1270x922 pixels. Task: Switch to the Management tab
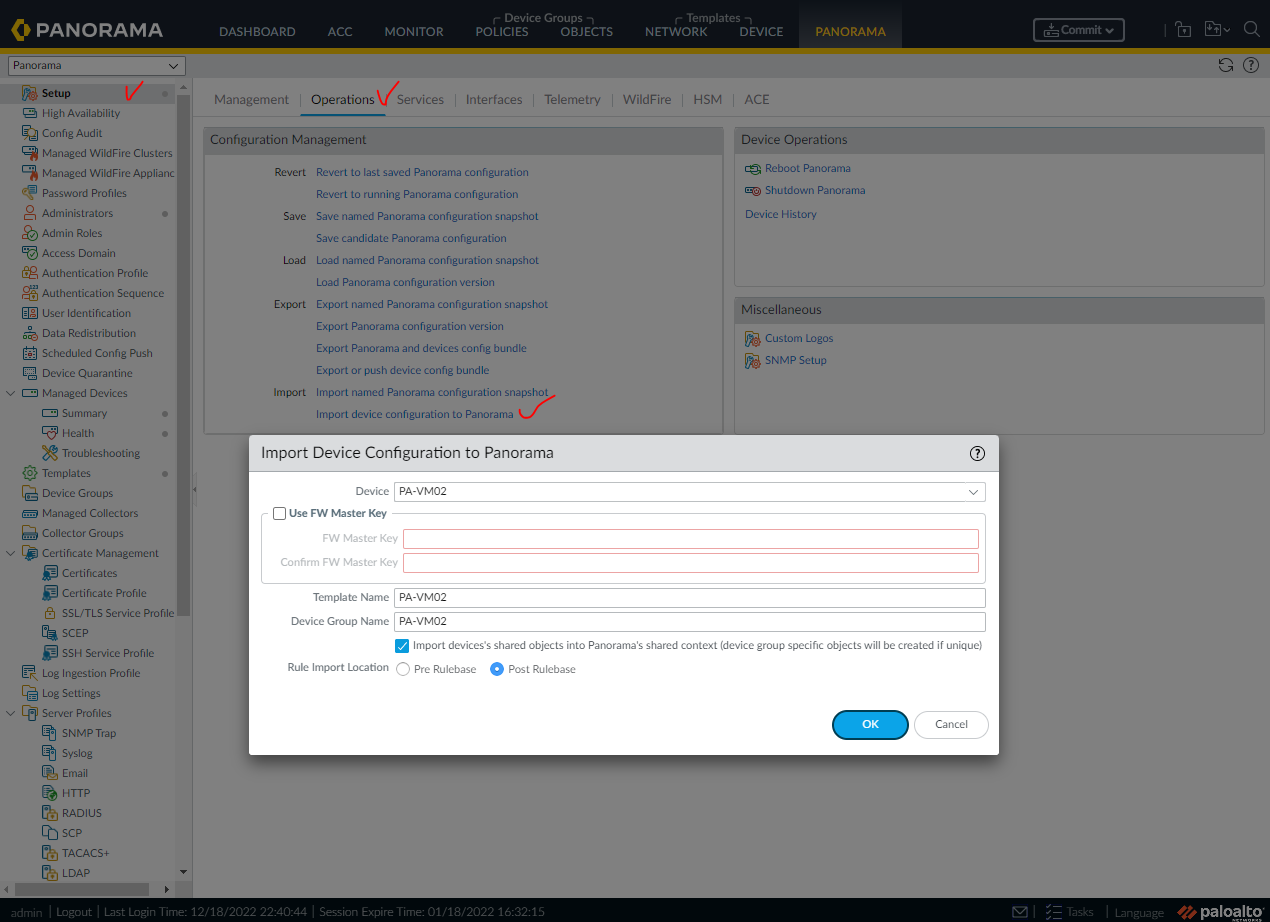click(251, 99)
